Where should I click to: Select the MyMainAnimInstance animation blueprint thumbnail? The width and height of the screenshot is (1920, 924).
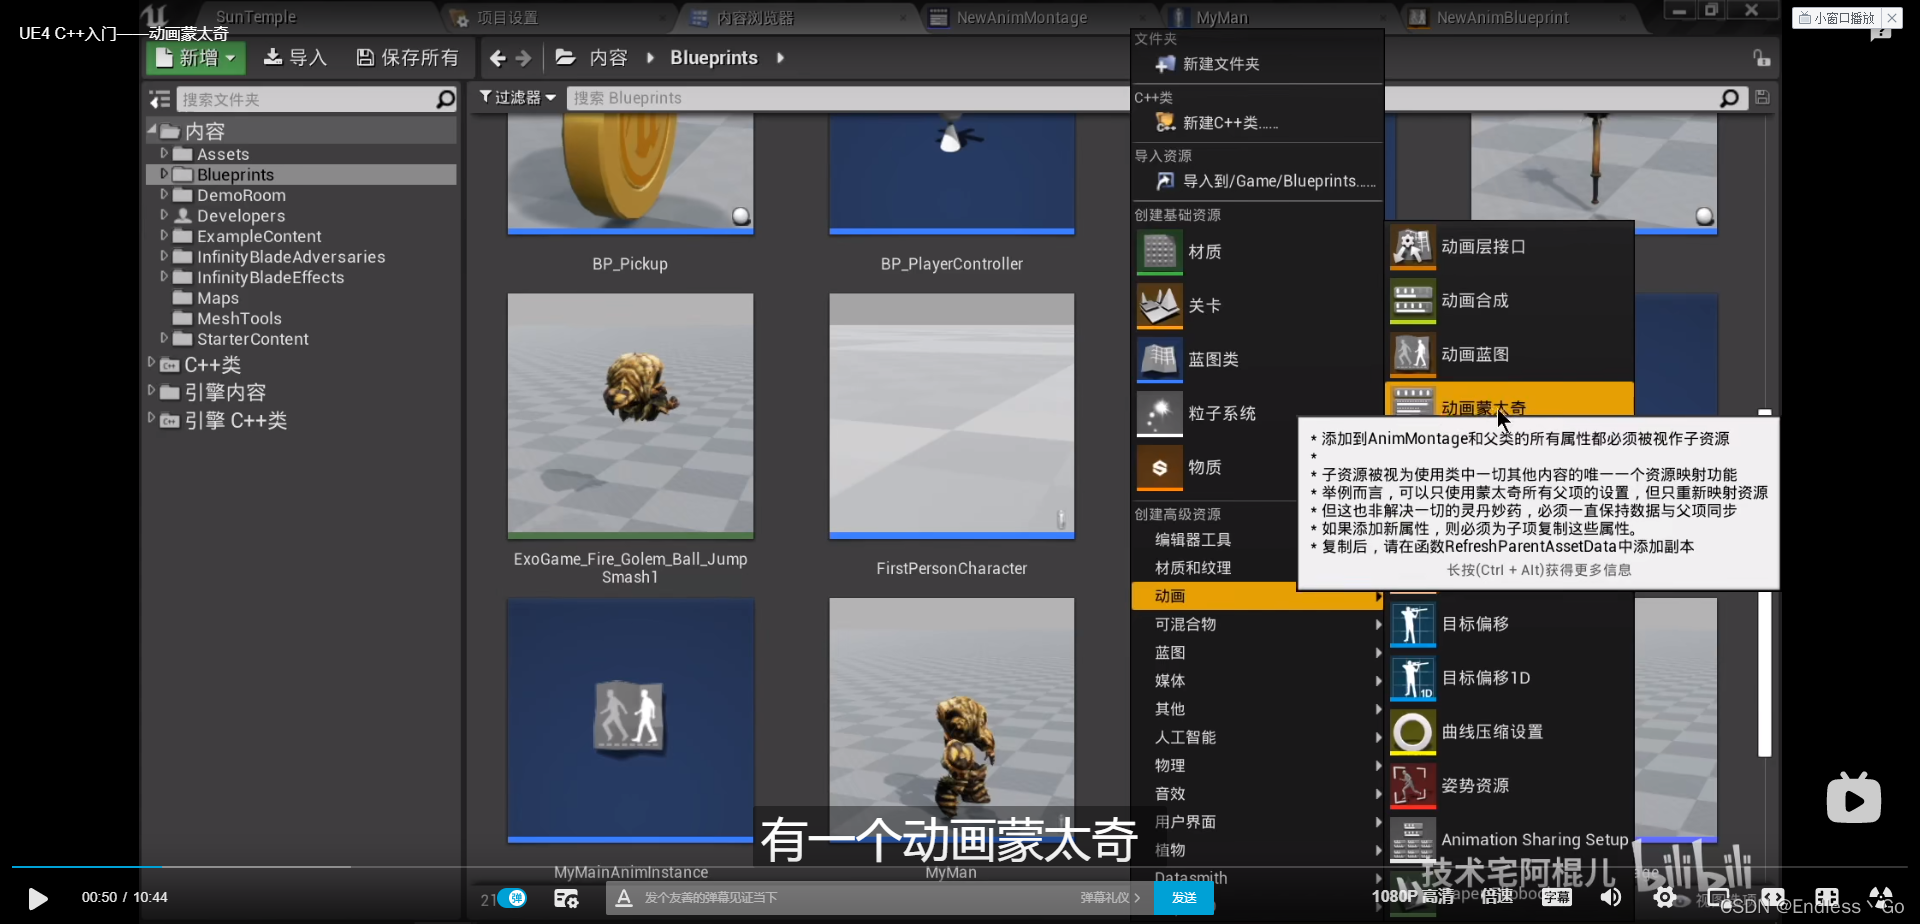pyautogui.click(x=630, y=720)
